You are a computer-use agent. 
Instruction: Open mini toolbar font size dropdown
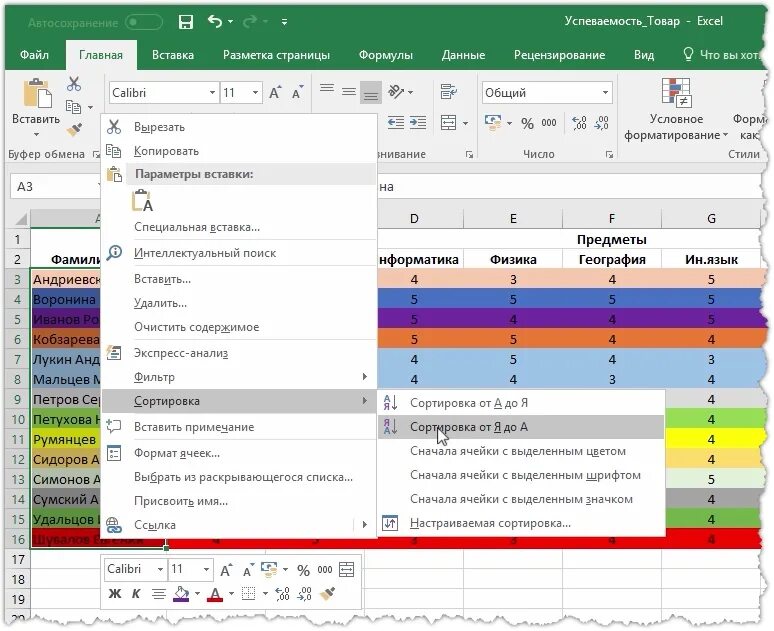[206, 569]
